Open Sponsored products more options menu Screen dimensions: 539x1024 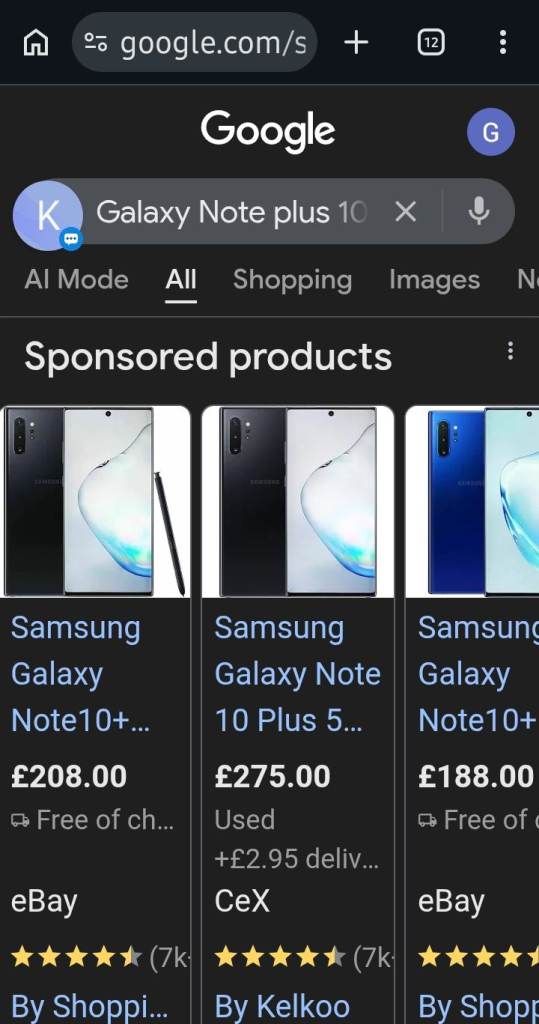point(510,351)
